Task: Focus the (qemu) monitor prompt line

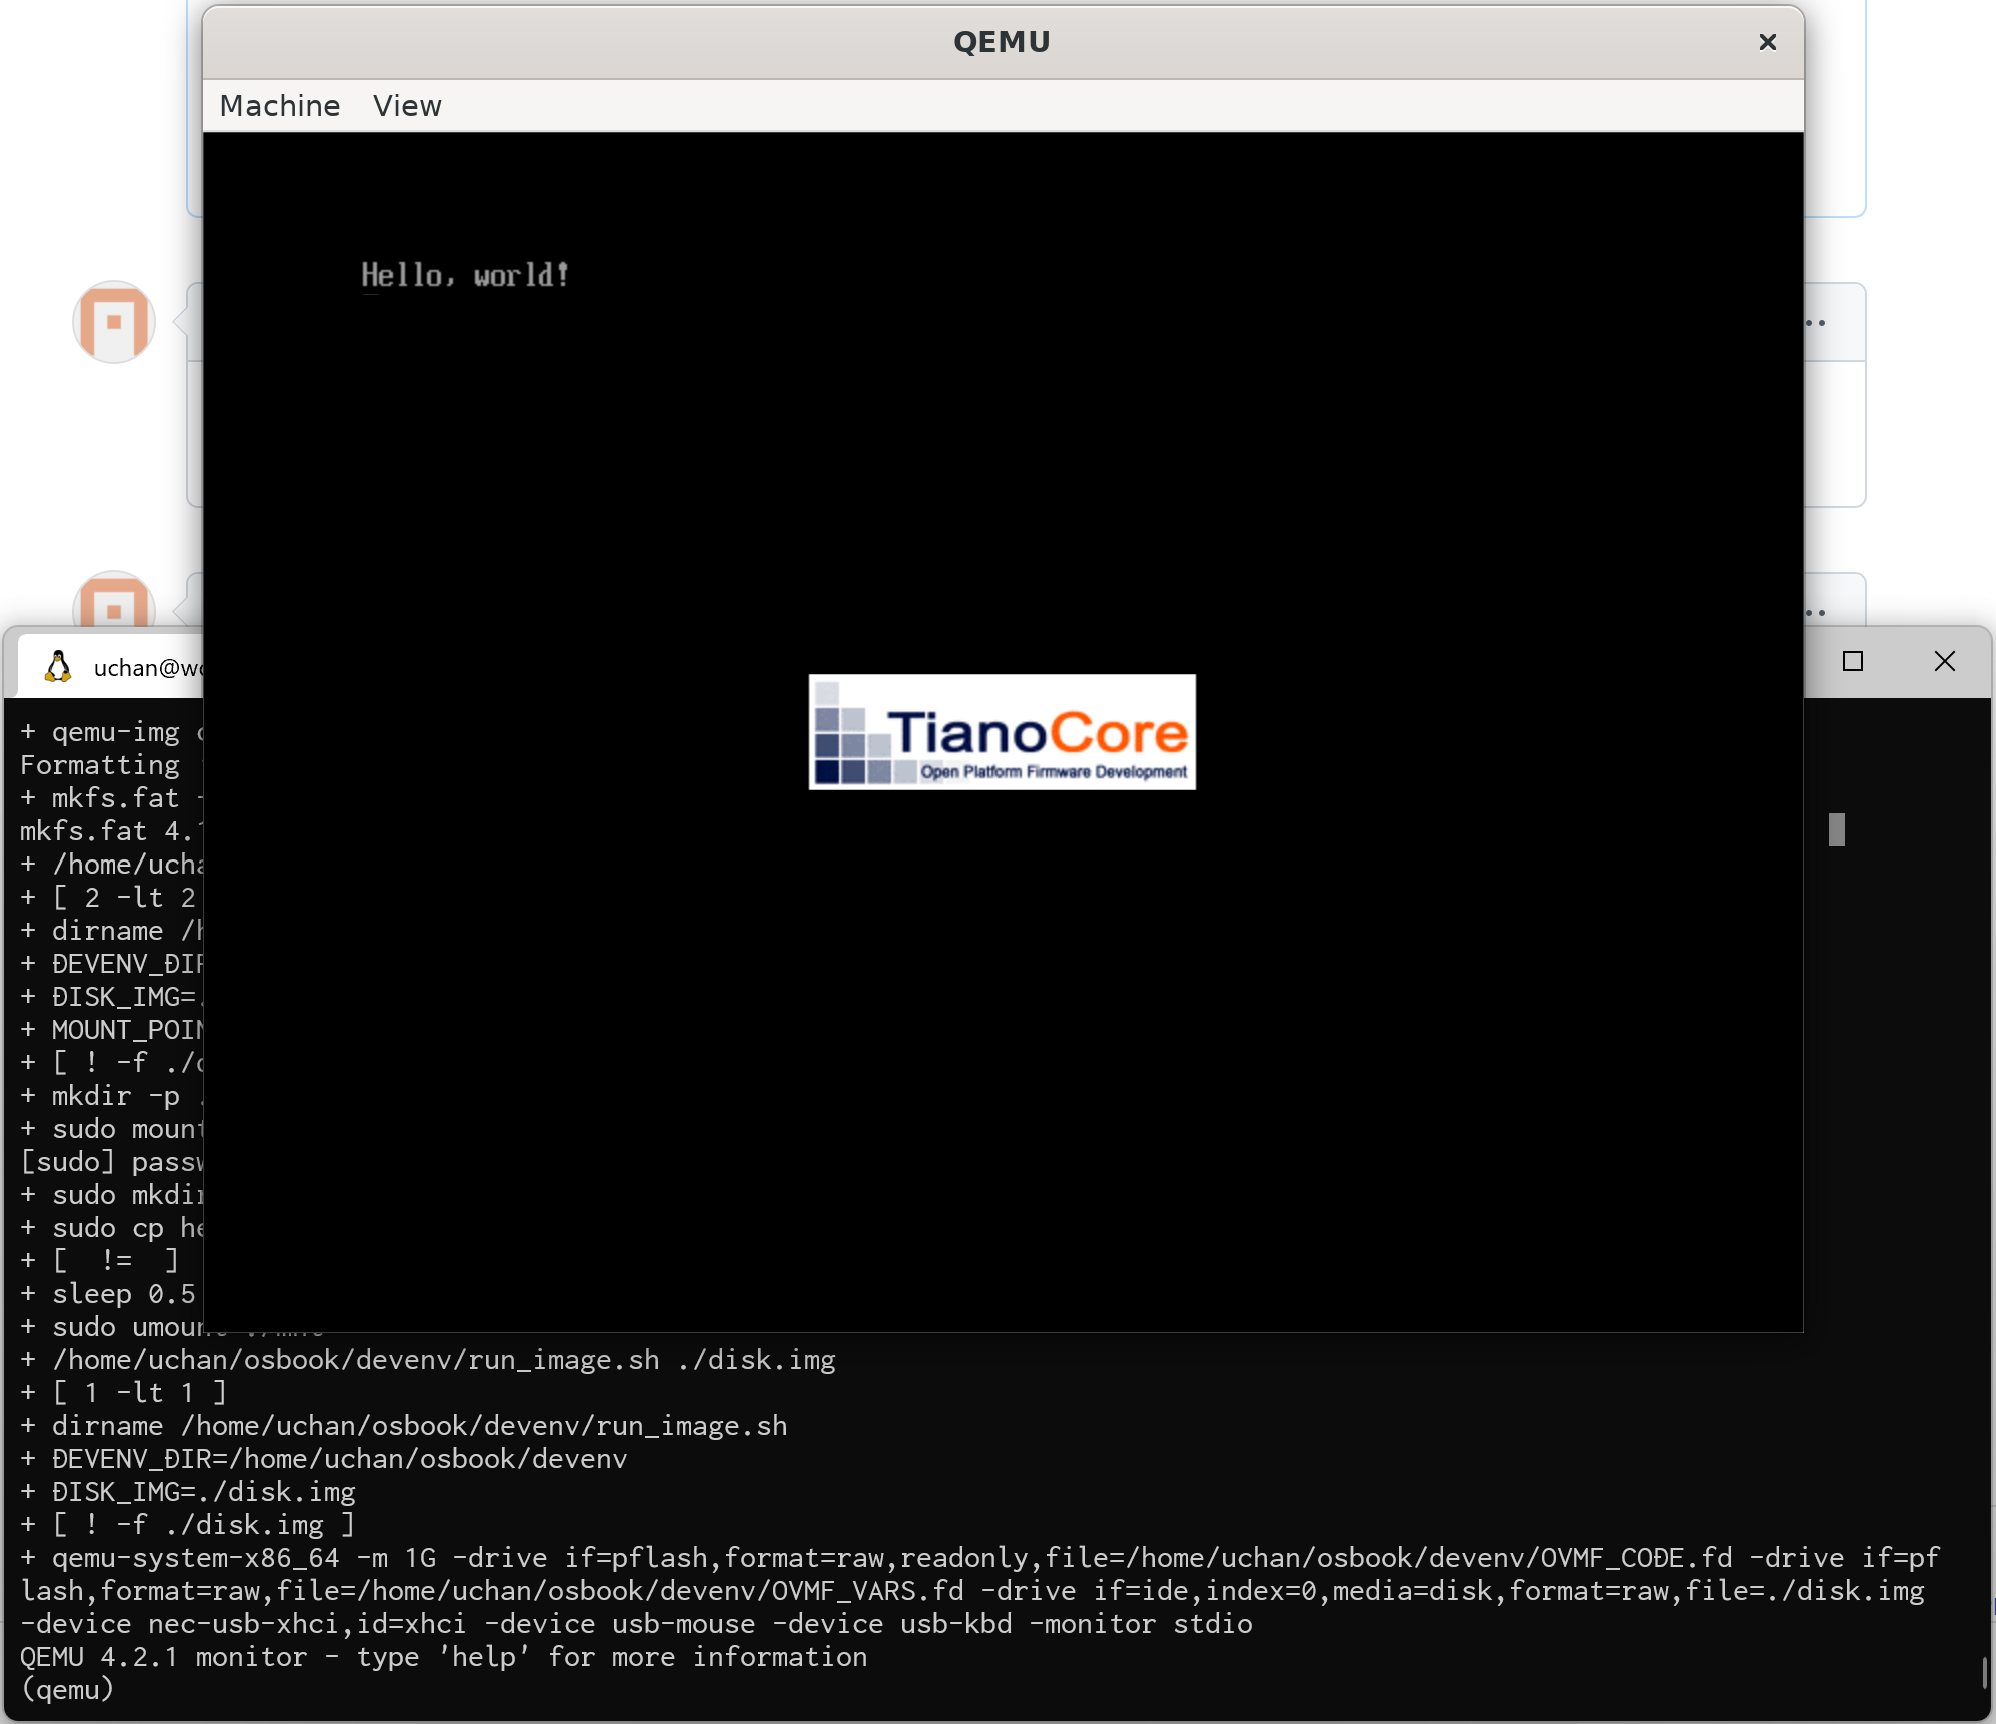Action: click(68, 1690)
